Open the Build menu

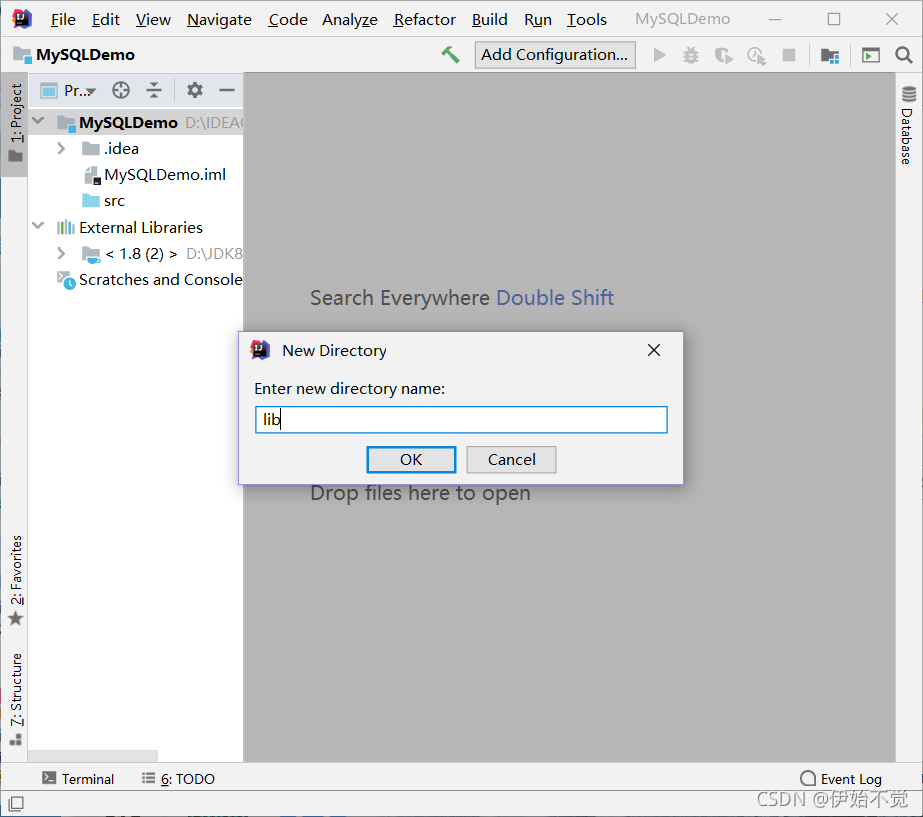(489, 19)
